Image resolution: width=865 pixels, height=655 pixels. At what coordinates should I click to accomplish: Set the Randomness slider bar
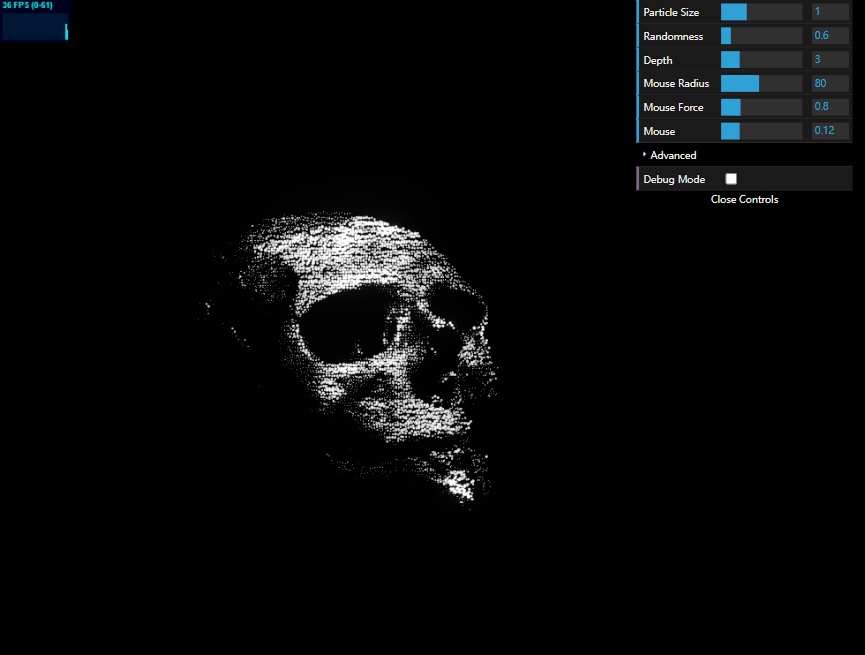pyautogui.click(x=761, y=36)
